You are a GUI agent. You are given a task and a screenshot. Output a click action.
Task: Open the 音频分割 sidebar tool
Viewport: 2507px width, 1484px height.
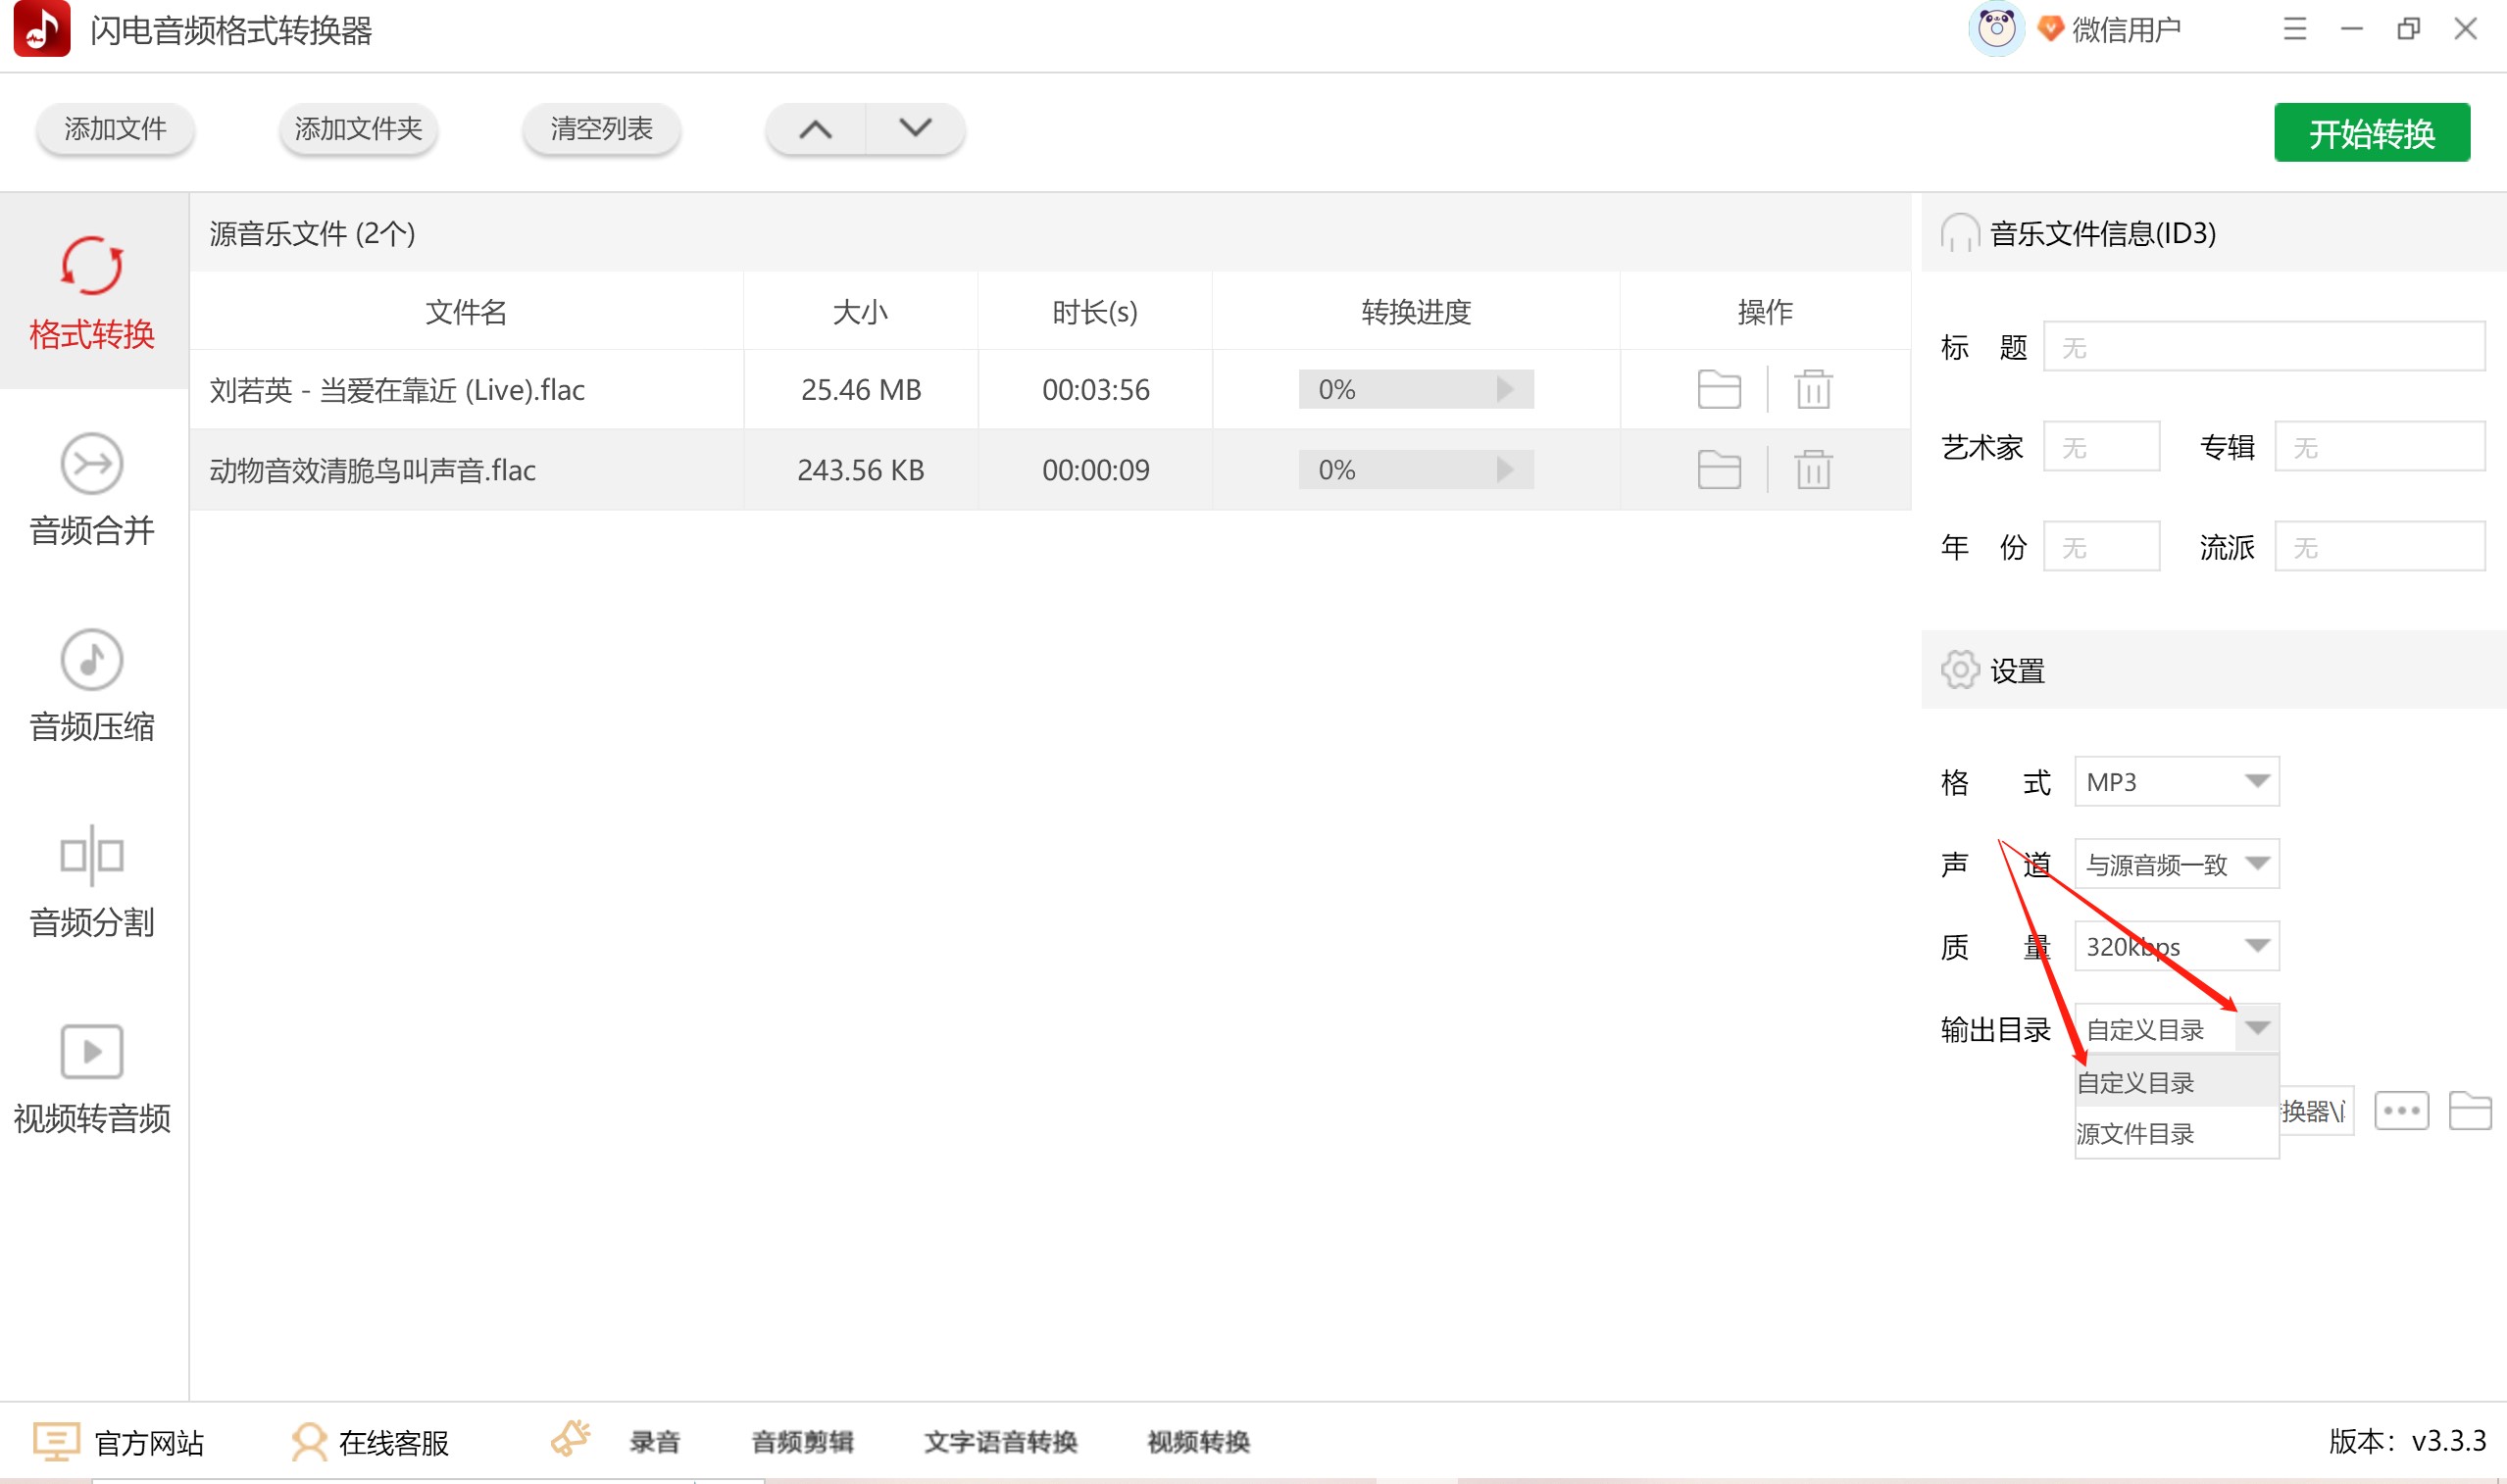[92, 882]
